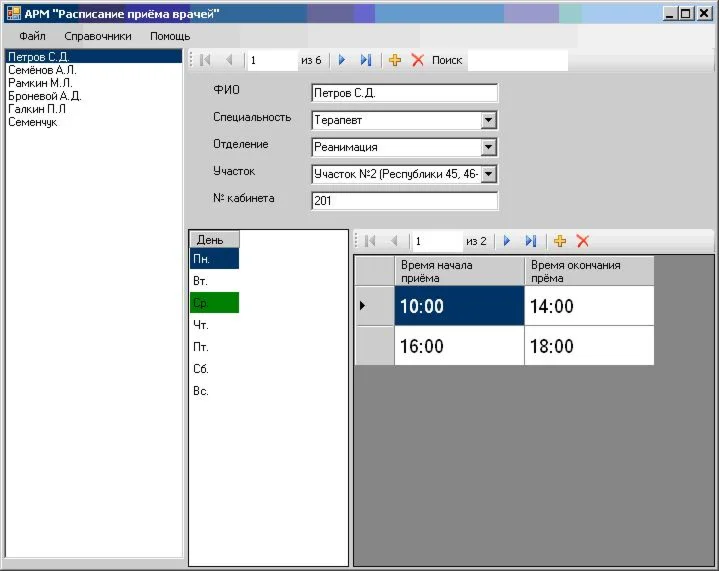This screenshot has width=719, height=571.
Task: Delete the selected appointment time row
Action: click(x=583, y=241)
